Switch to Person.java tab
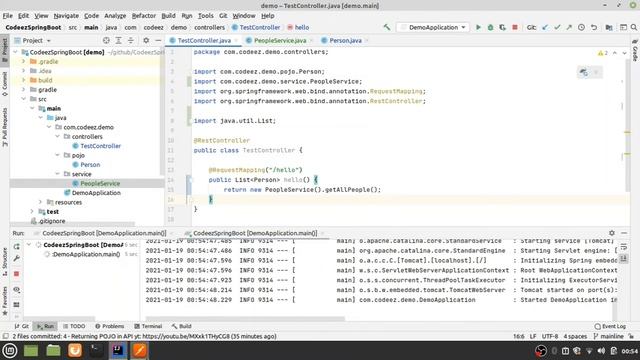 (x=345, y=40)
